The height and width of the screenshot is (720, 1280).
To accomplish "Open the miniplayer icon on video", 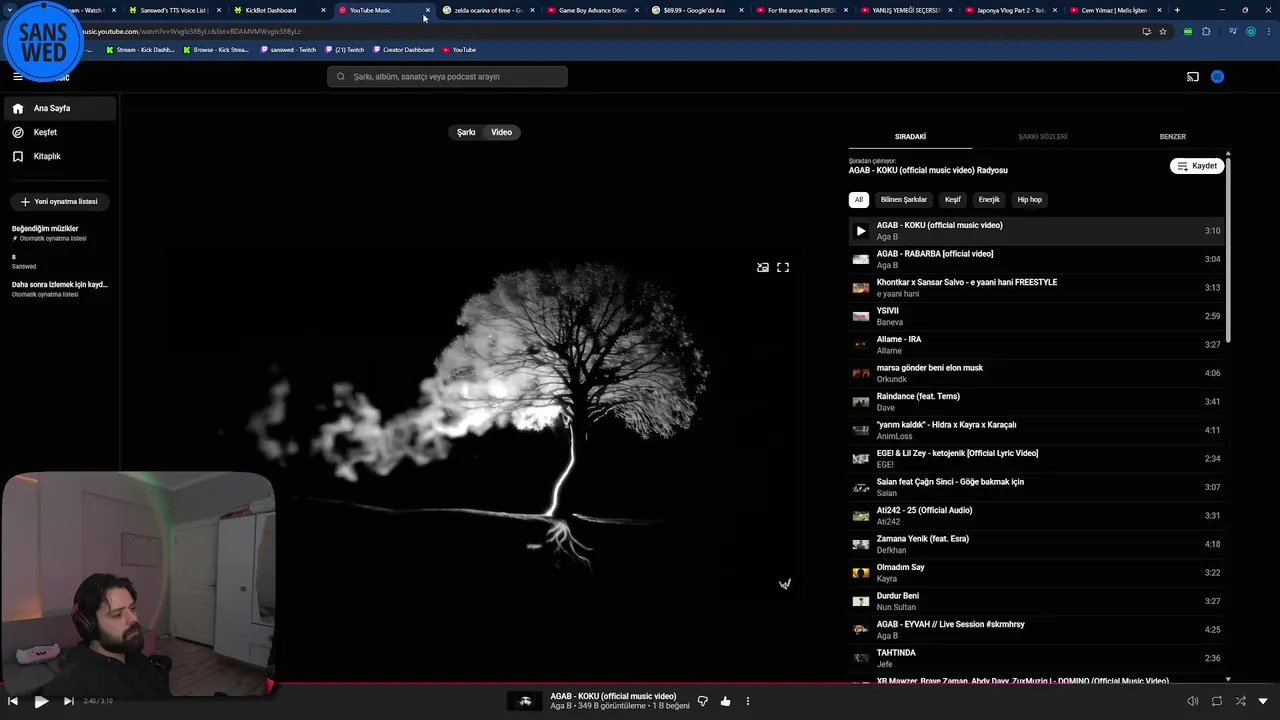I will point(763,267).
